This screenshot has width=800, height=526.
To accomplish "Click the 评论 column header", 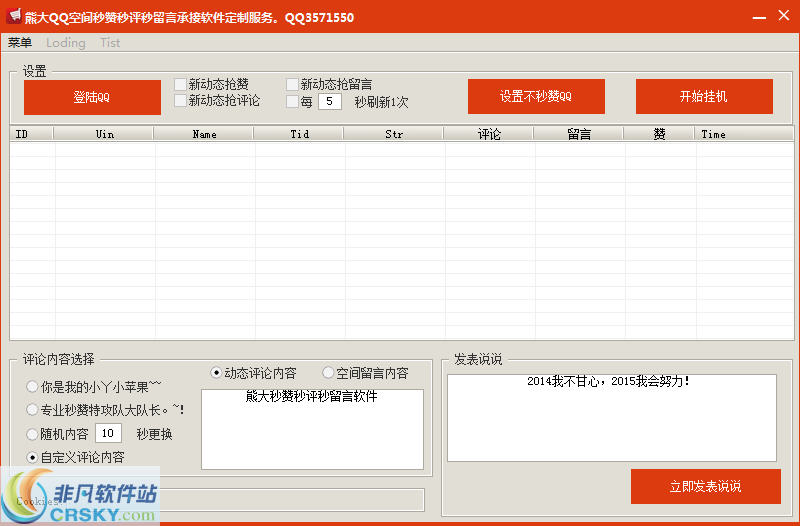I will point(489,134).
